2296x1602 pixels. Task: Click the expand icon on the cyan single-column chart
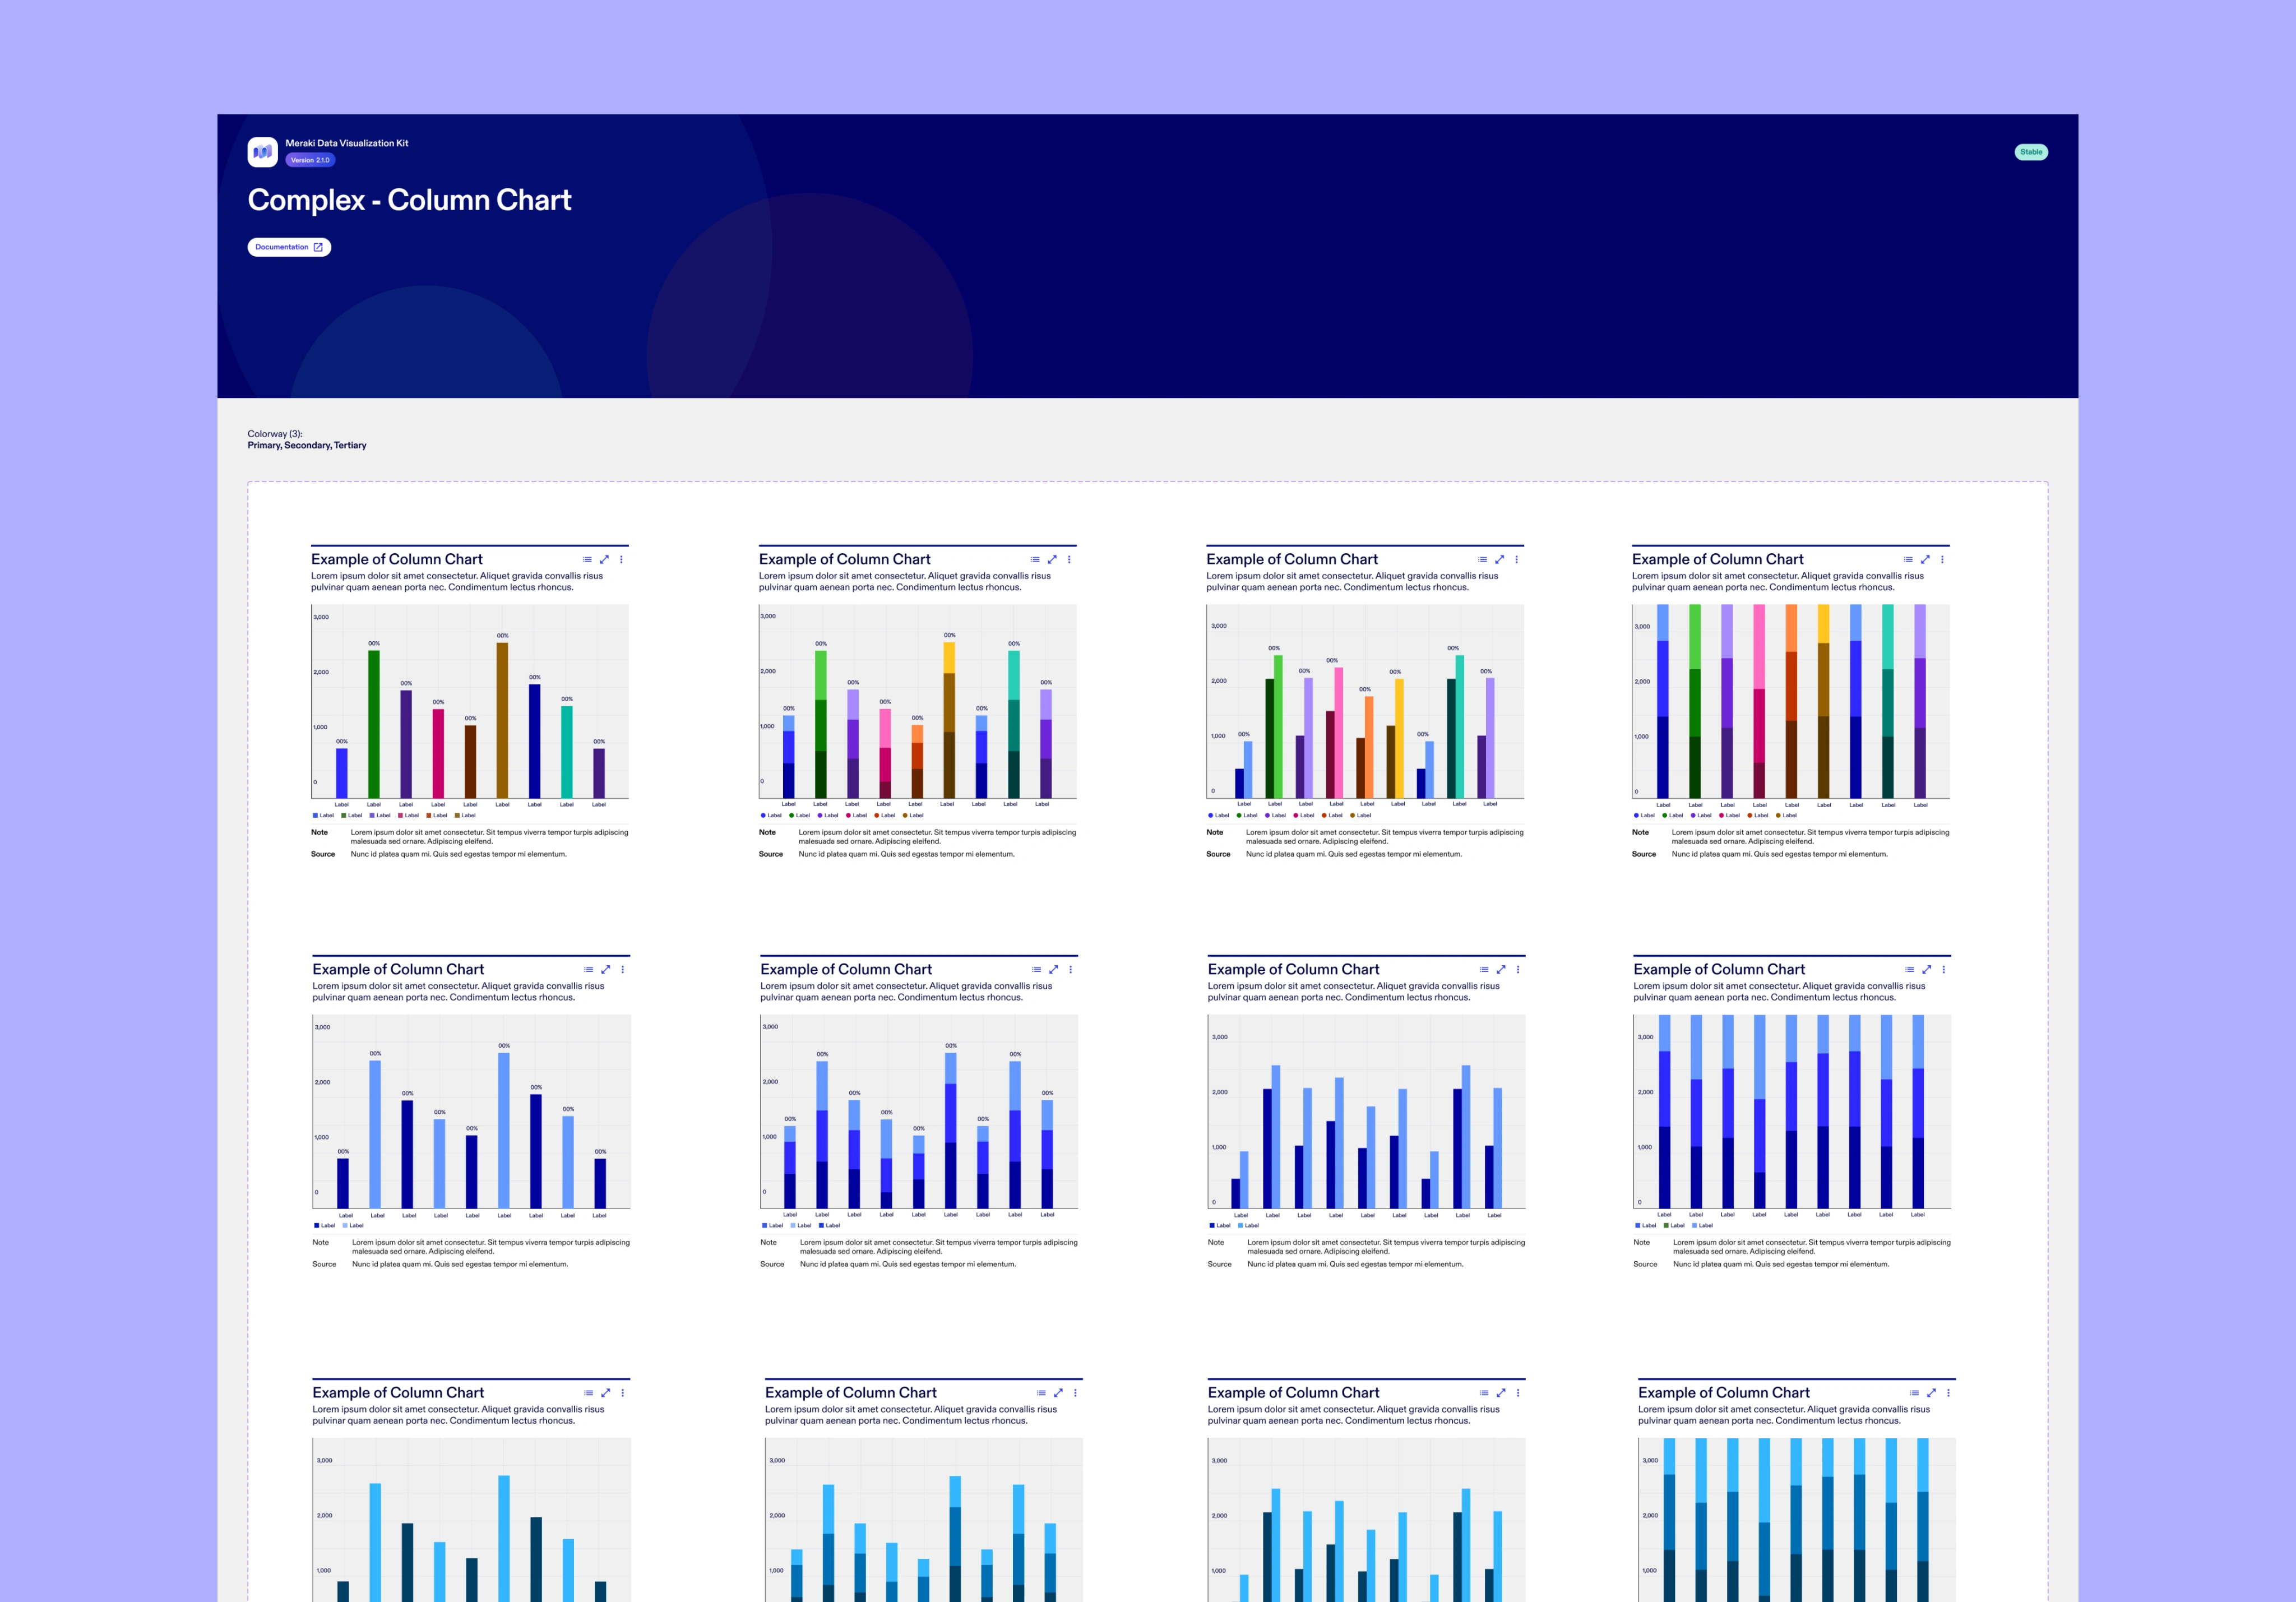point(605,1393)
